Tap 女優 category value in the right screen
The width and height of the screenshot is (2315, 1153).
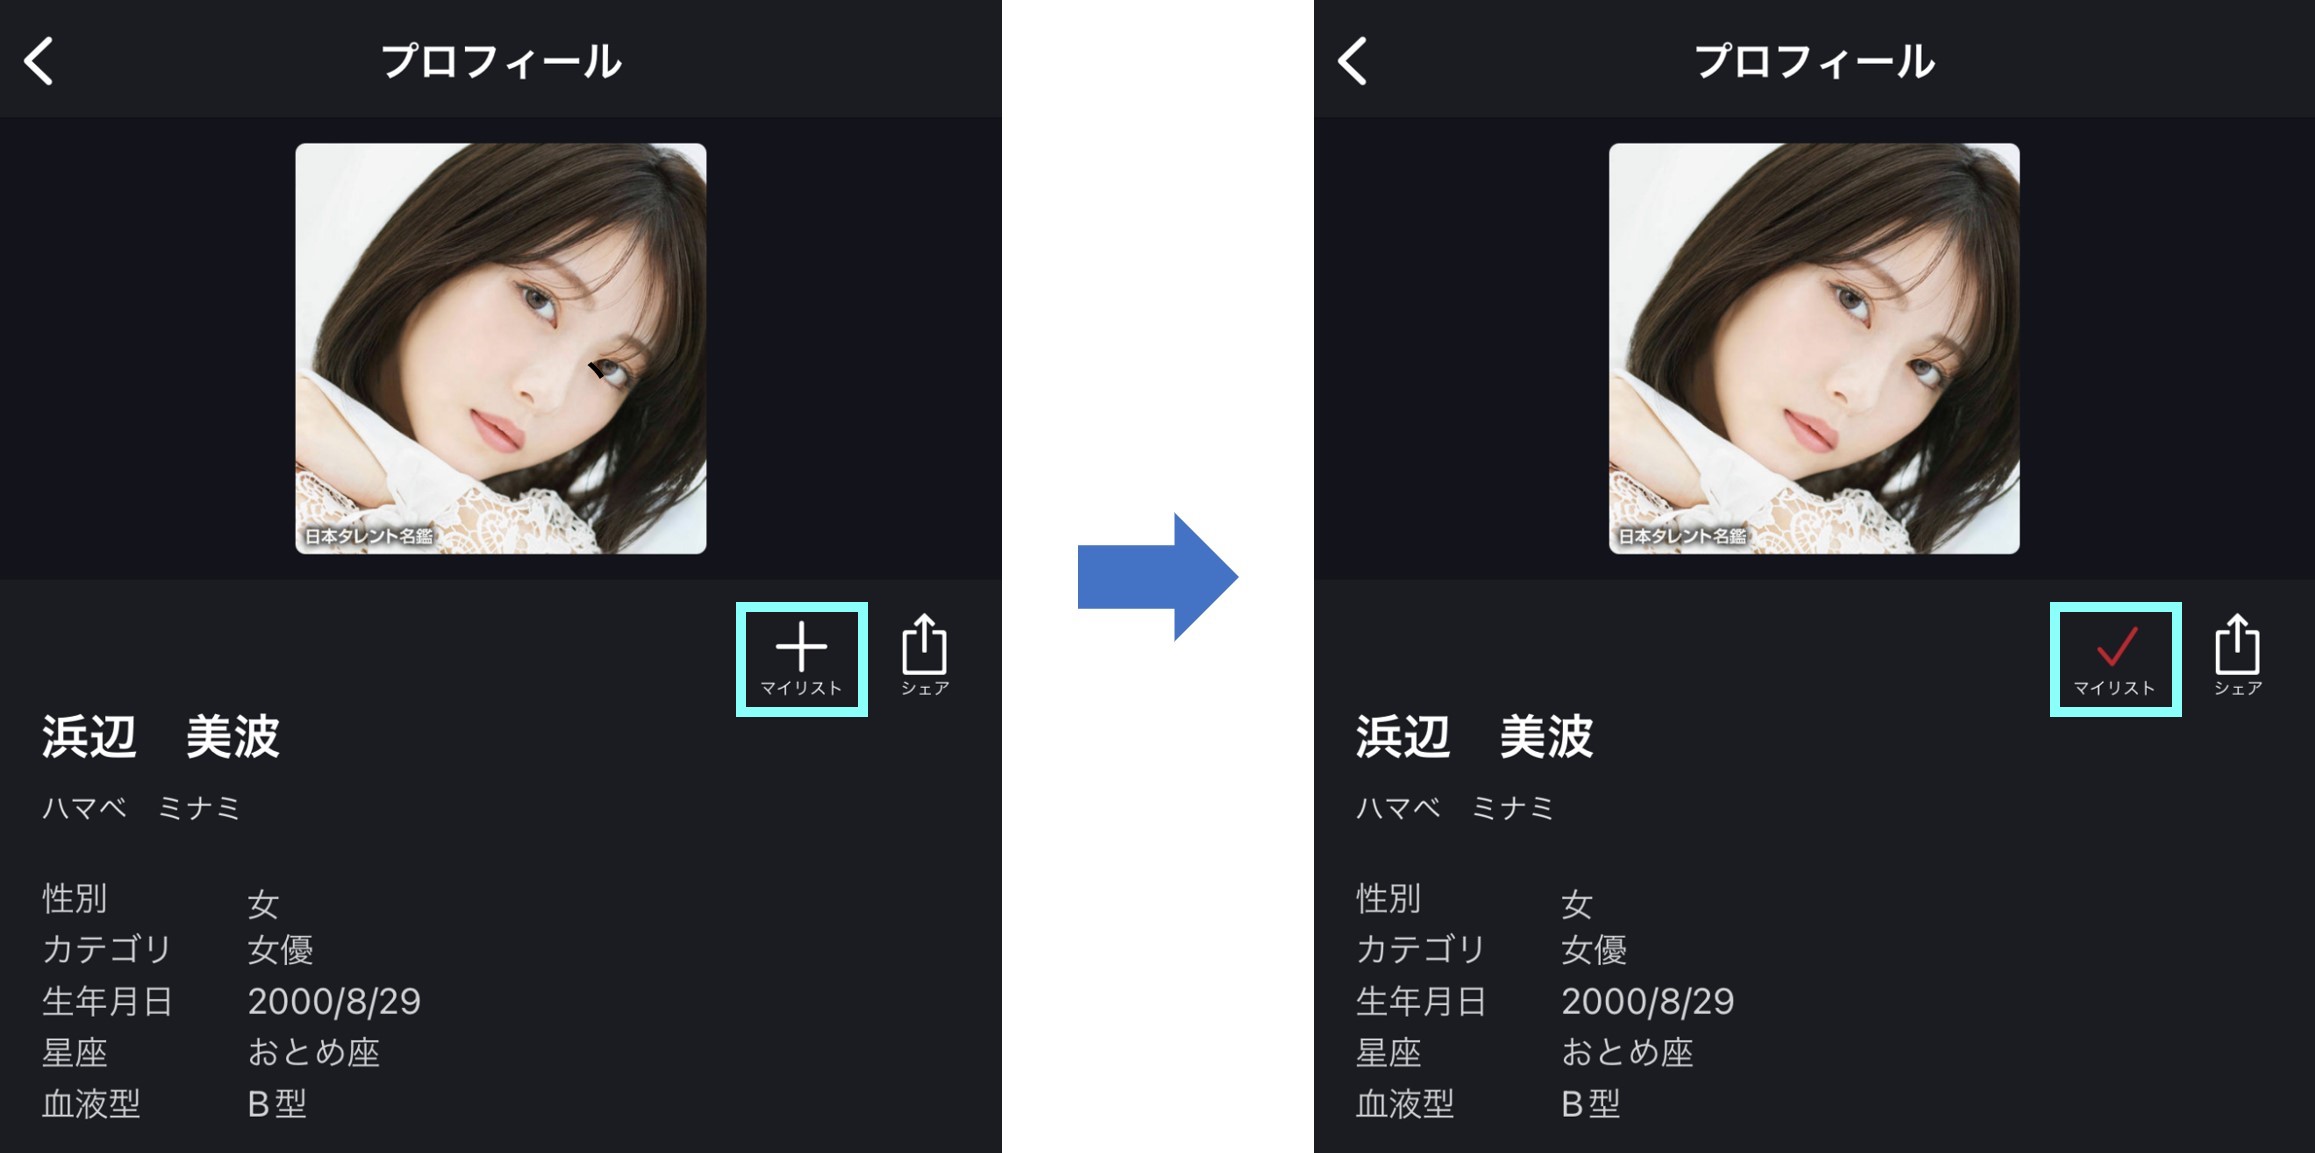(1594, 949)
